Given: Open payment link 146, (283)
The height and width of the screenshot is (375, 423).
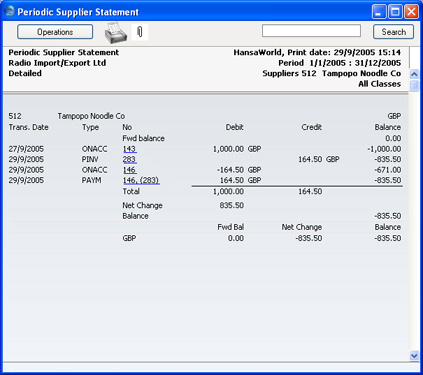Looking at the screenshot, I should pyautogui.click(x=141, y=180).
